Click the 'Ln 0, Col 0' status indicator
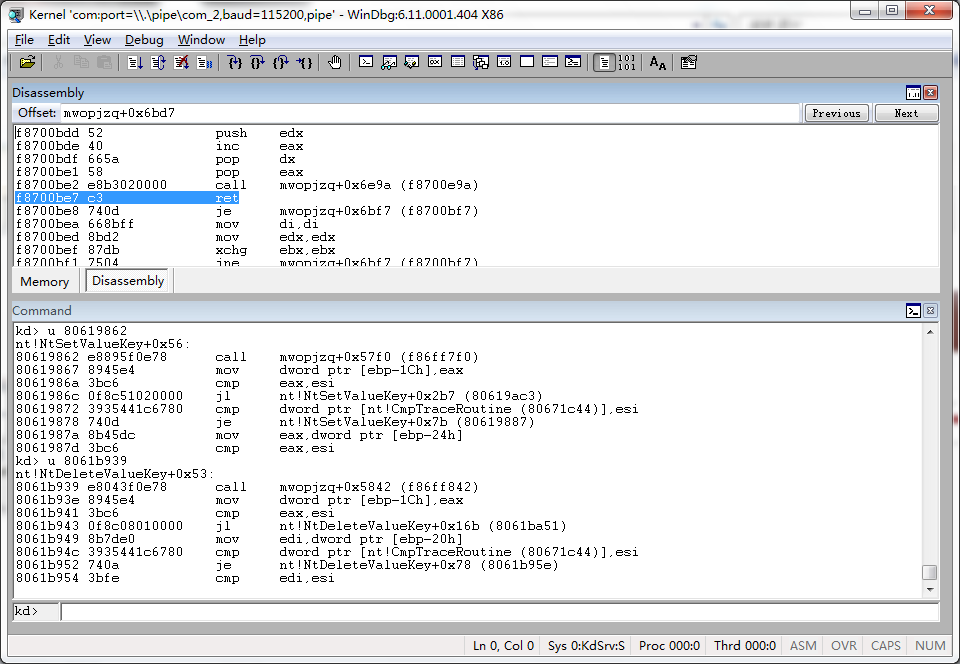Image resolution: width=960 pixels, height=664 pixels. [x=503, y=646]
